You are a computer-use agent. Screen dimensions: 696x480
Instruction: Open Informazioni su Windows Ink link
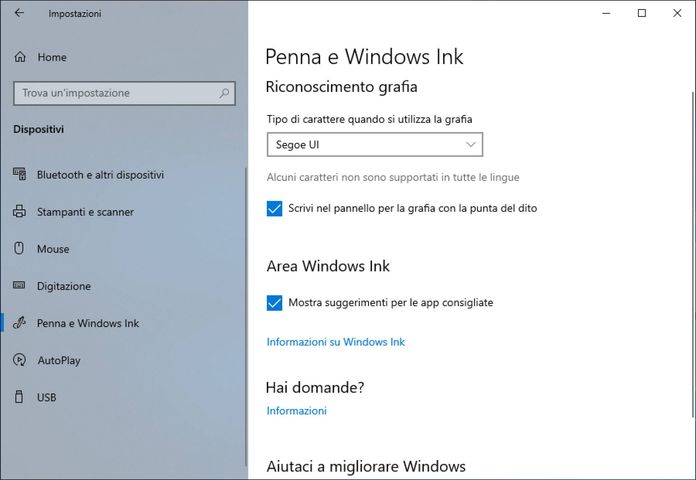(335, 342)
